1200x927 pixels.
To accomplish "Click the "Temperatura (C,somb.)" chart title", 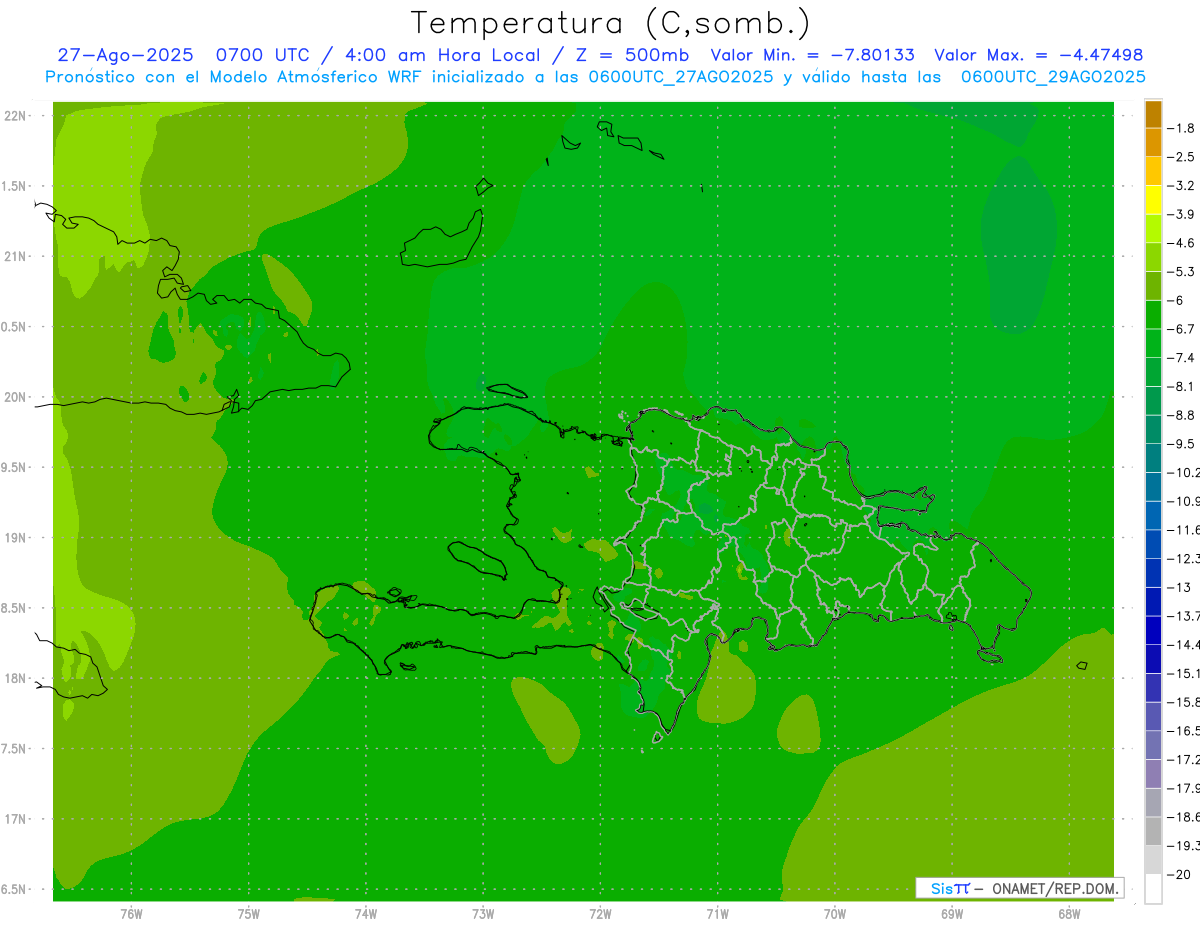I will coord(611,24).
